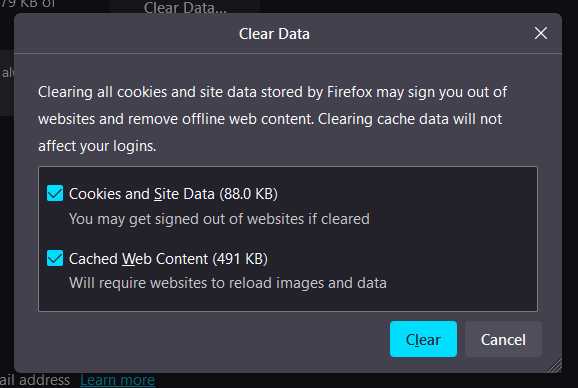Click the warning paragraph about clearing cookies
The height and width of the screenshot is (388, 578).
[273, 119]
